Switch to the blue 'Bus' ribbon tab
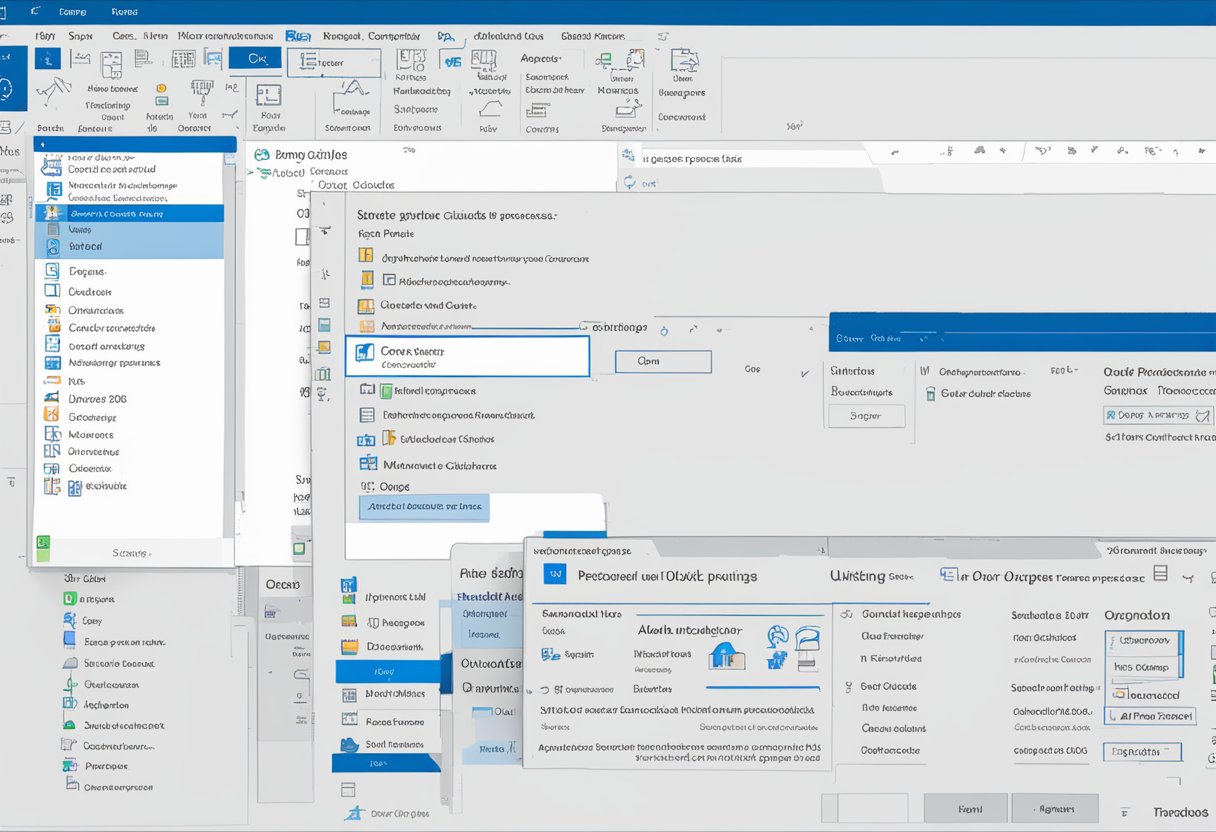Viewport: 1216px width, 832px height. (x=297, y=35)
